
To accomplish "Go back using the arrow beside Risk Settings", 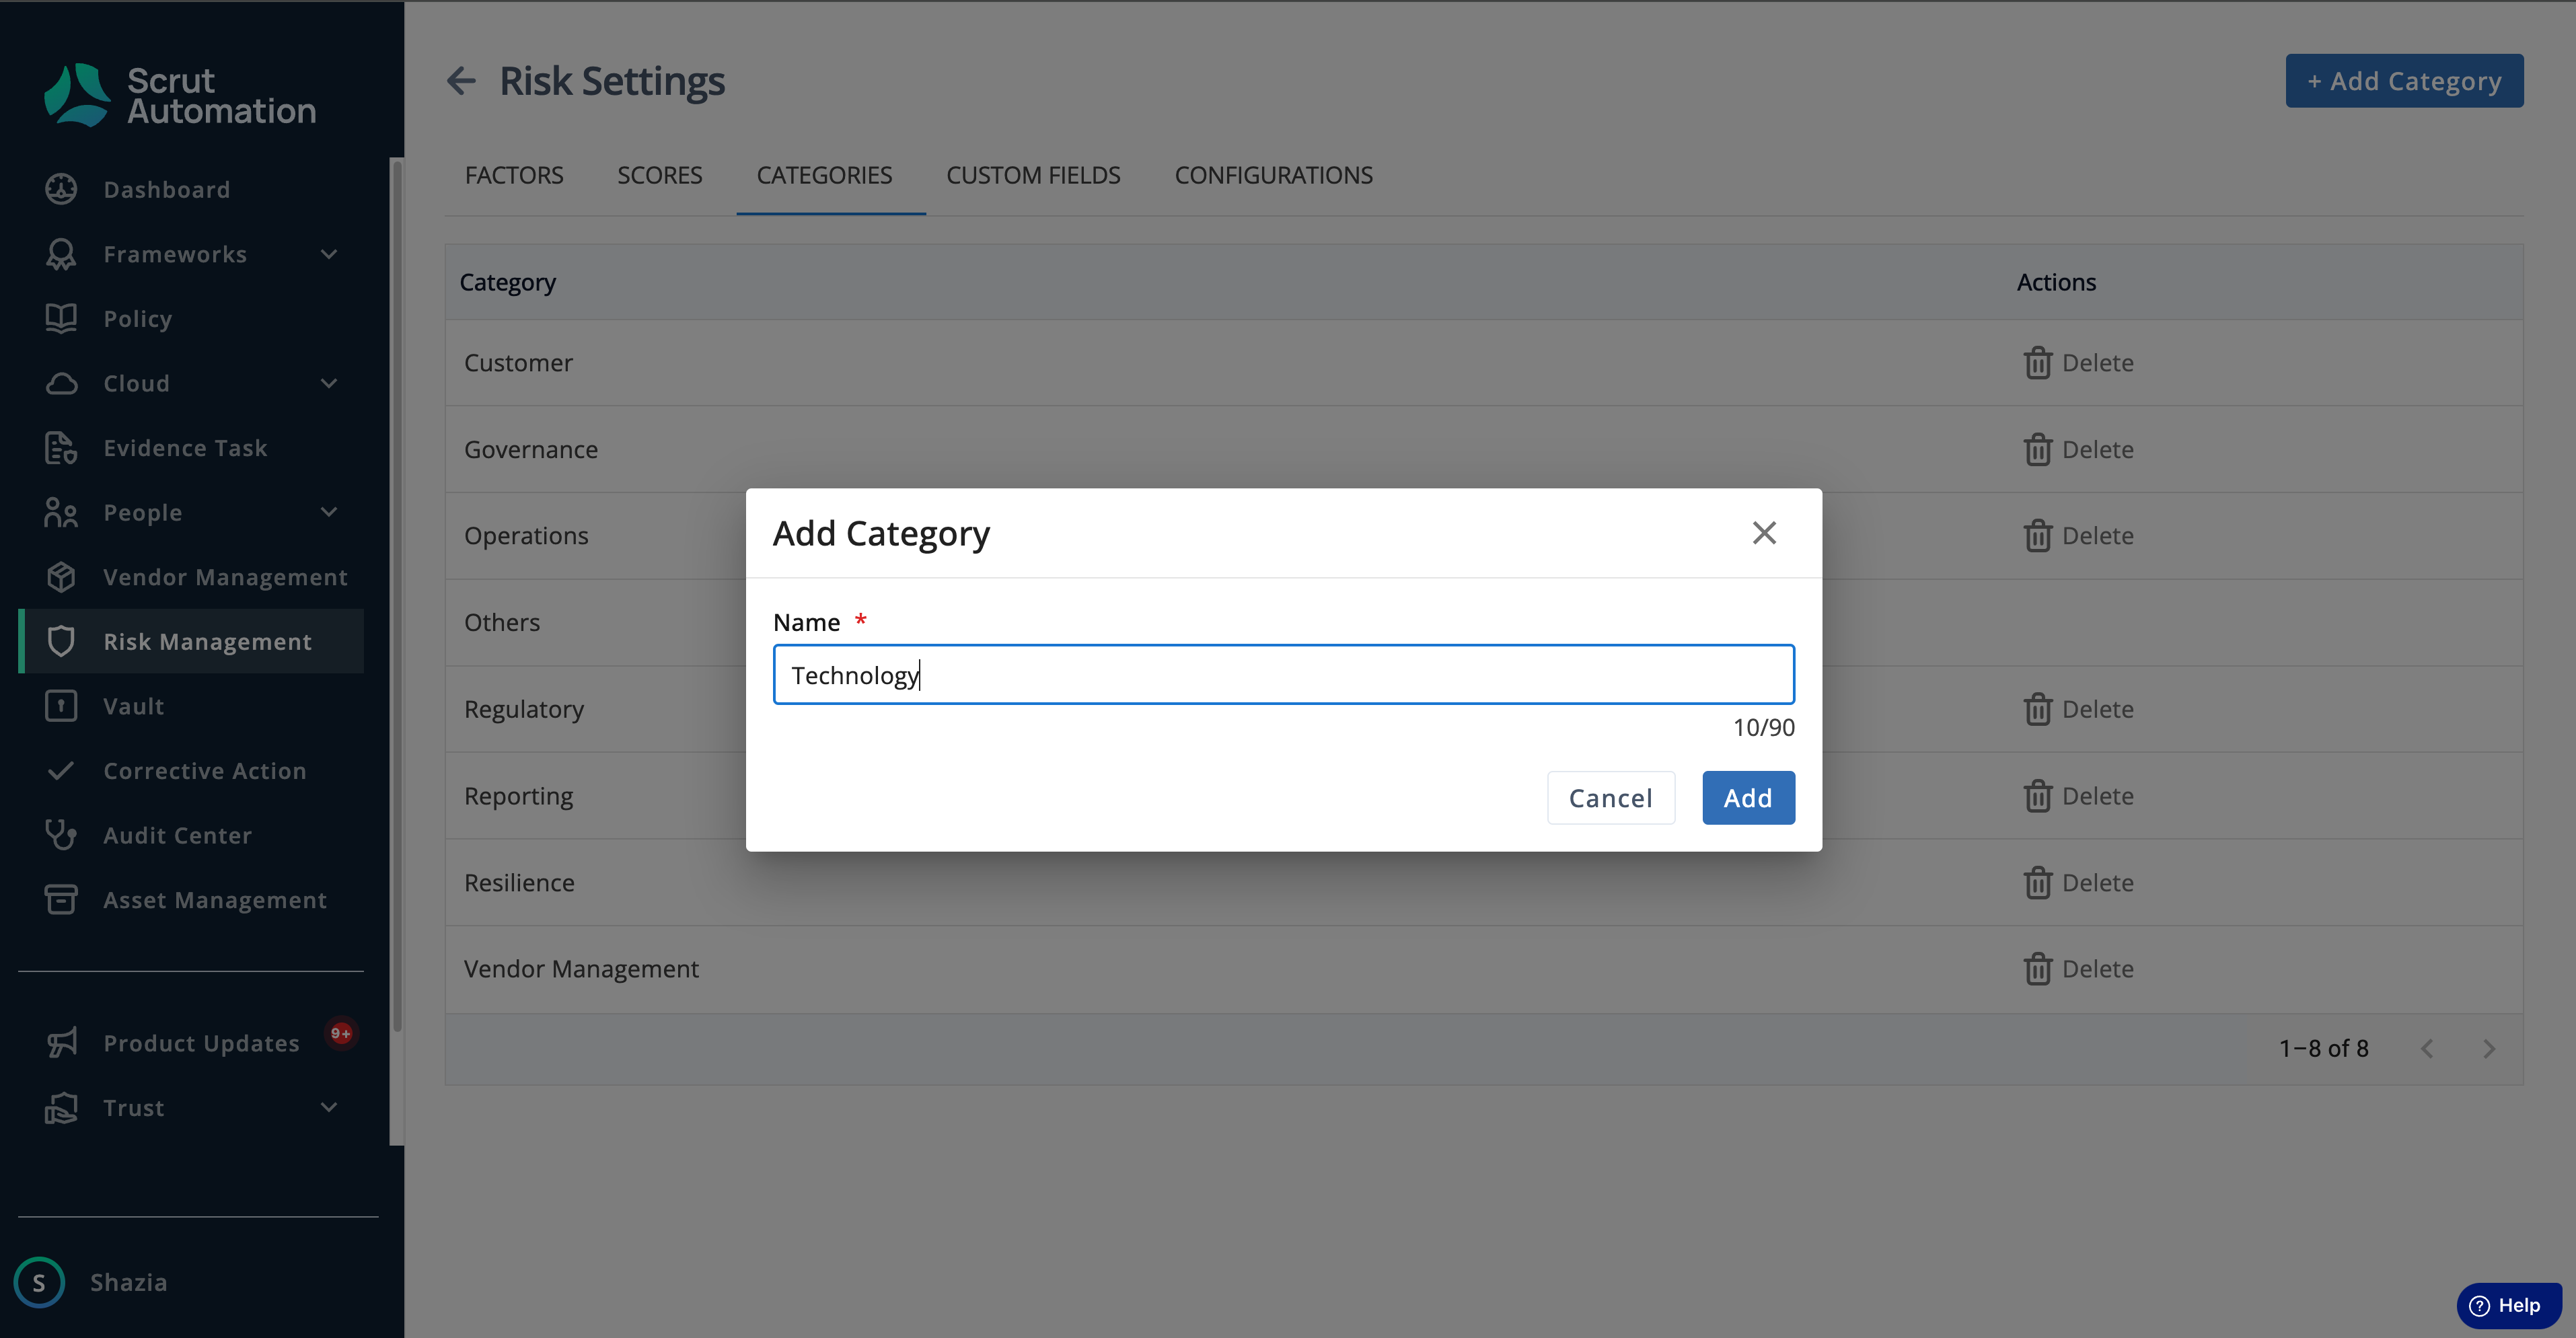I will [x=461, y=81].
